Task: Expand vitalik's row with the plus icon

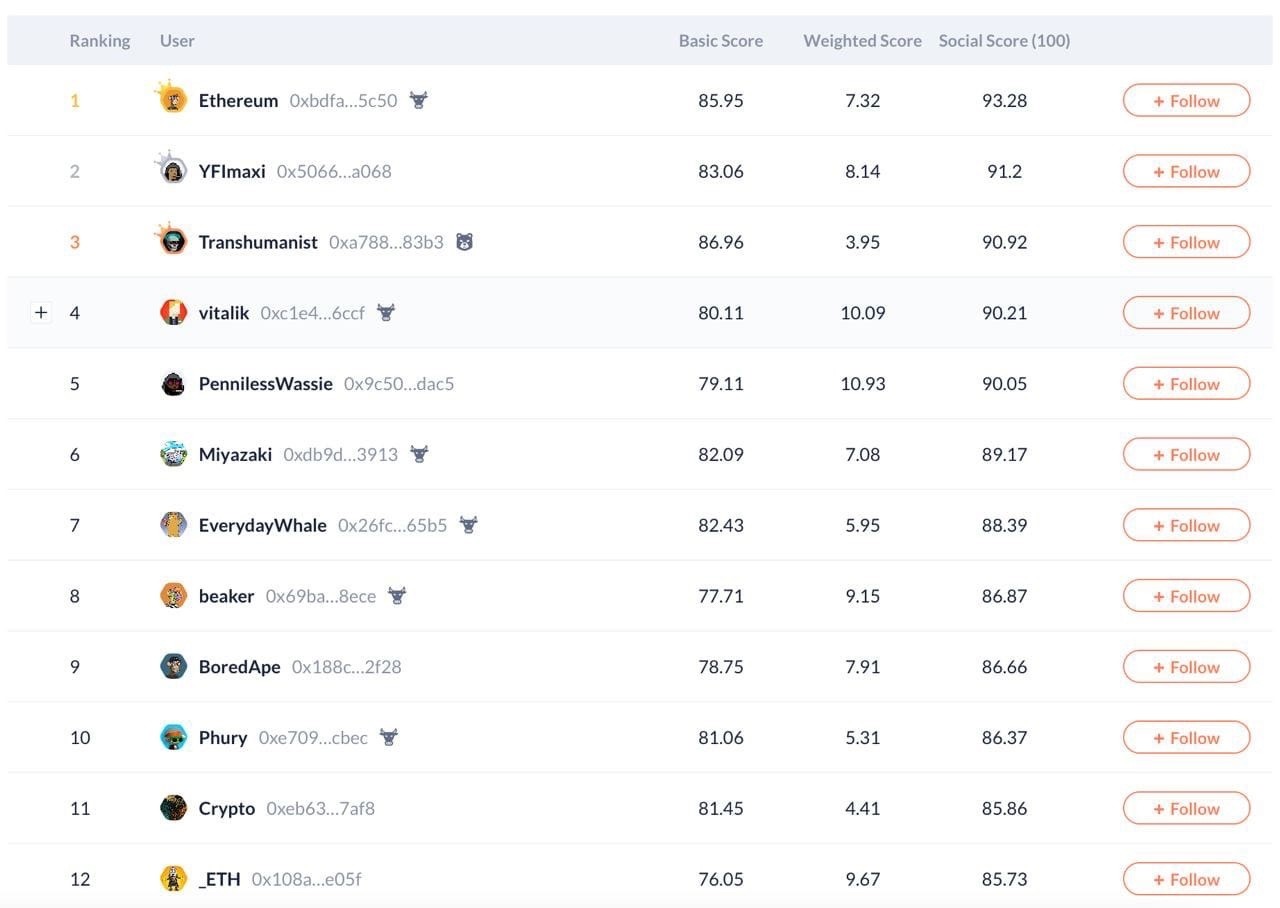Action: point(41,313)
